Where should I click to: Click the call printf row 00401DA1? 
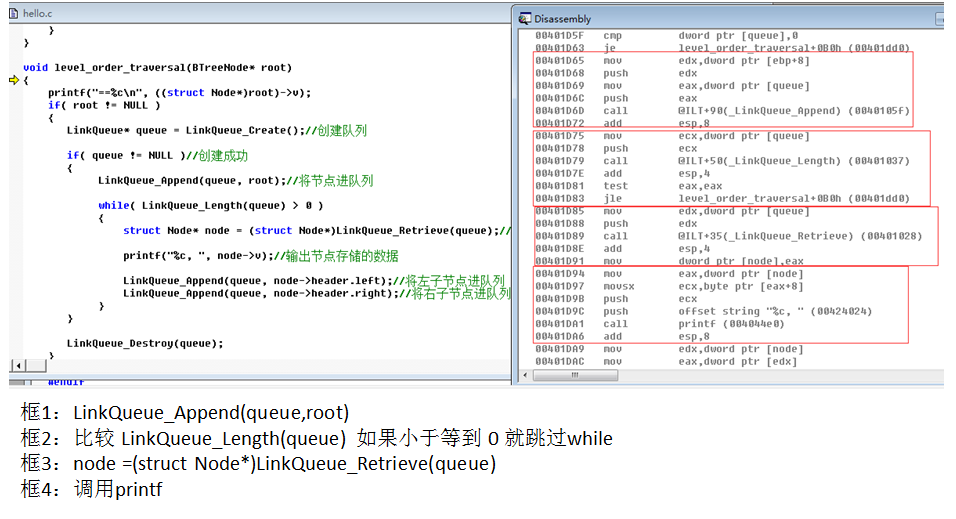(660, 323)
